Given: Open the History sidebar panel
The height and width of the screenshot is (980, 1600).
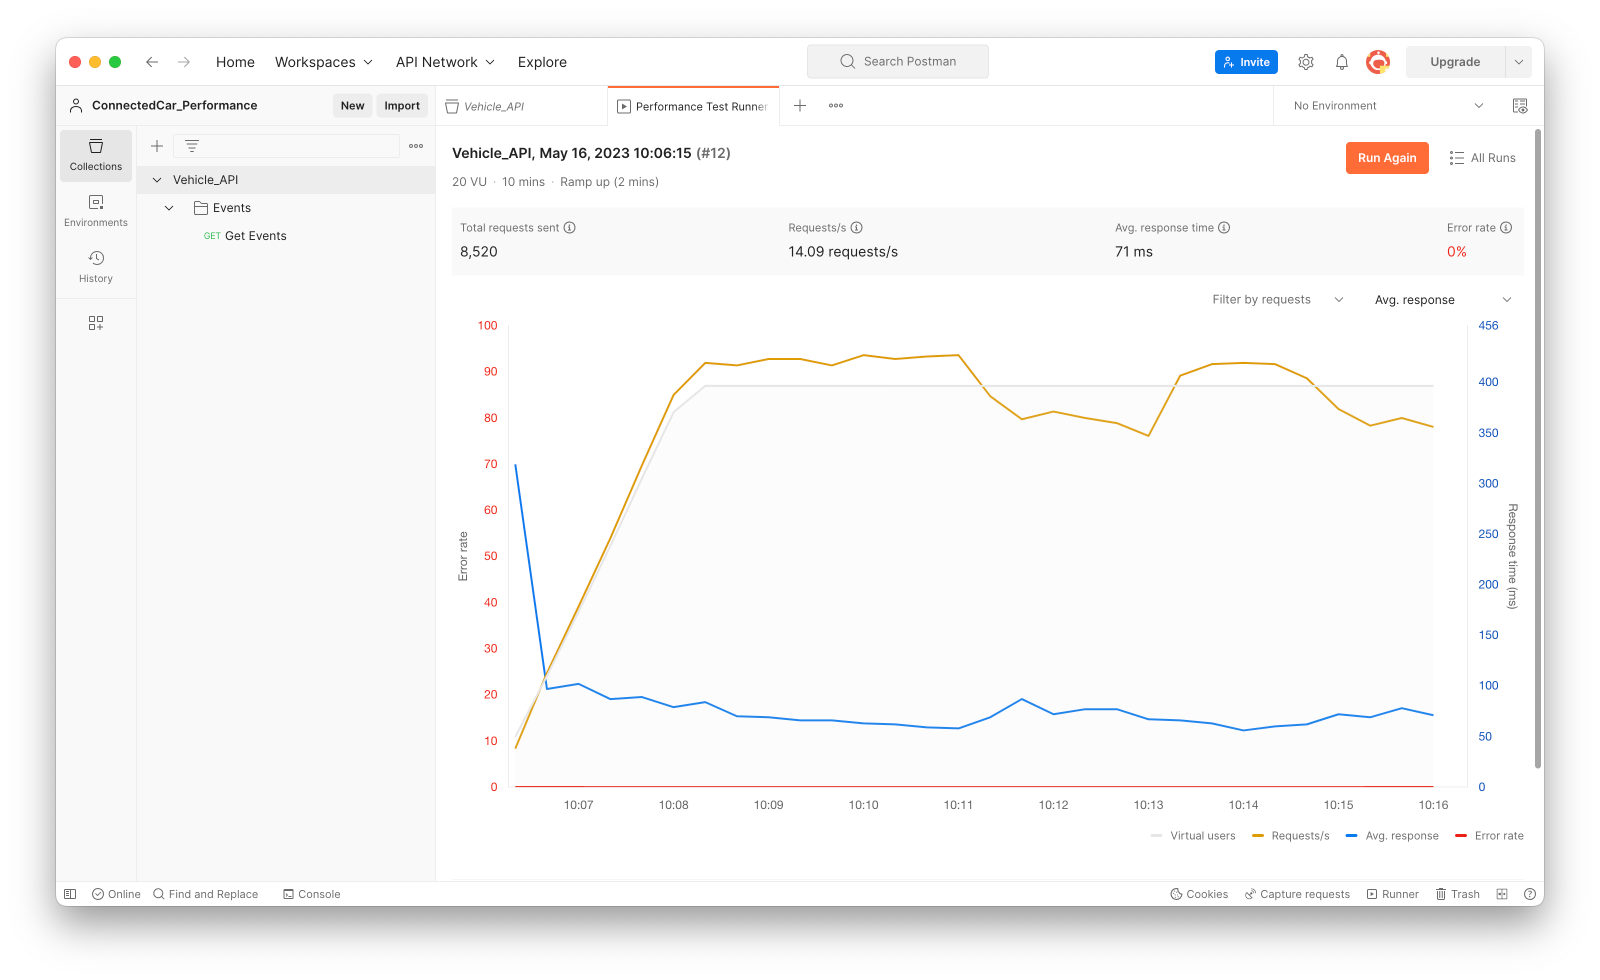Looking at the screenshot, I should [x=96, y=267].
